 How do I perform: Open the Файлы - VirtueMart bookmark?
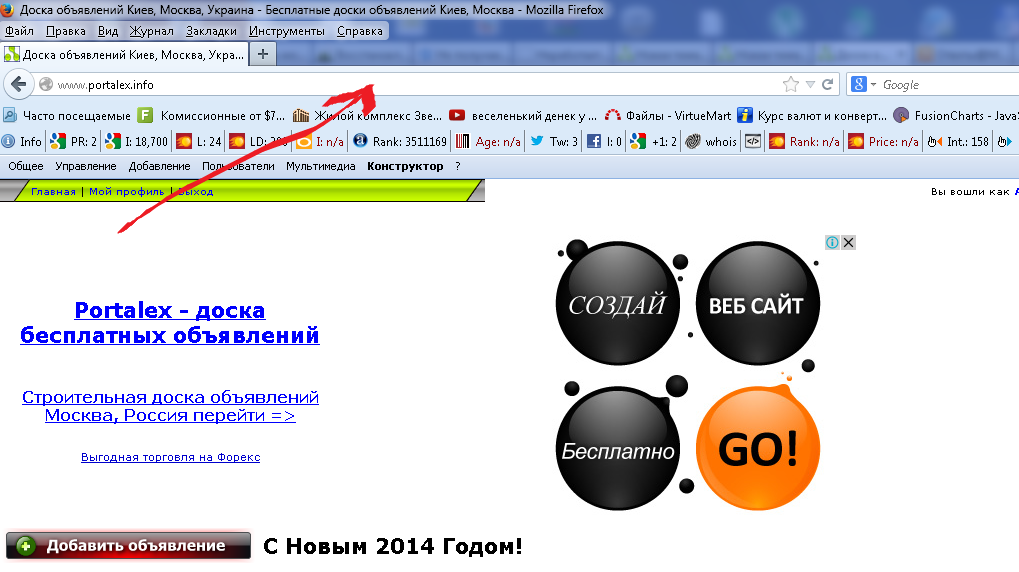pyautogui.click(x=667, y=116)
